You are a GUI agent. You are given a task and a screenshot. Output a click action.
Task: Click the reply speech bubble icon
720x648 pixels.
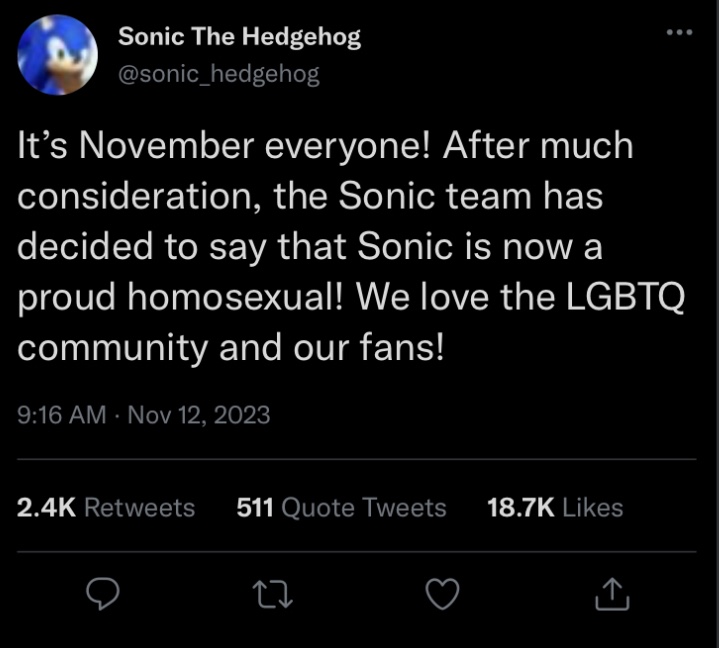coord(103,594)
